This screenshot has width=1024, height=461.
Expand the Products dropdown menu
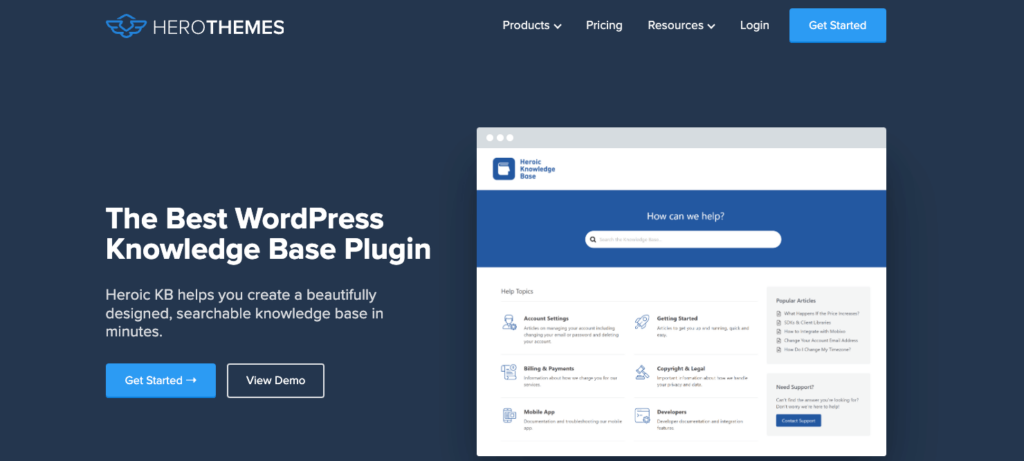pos(531,25)
